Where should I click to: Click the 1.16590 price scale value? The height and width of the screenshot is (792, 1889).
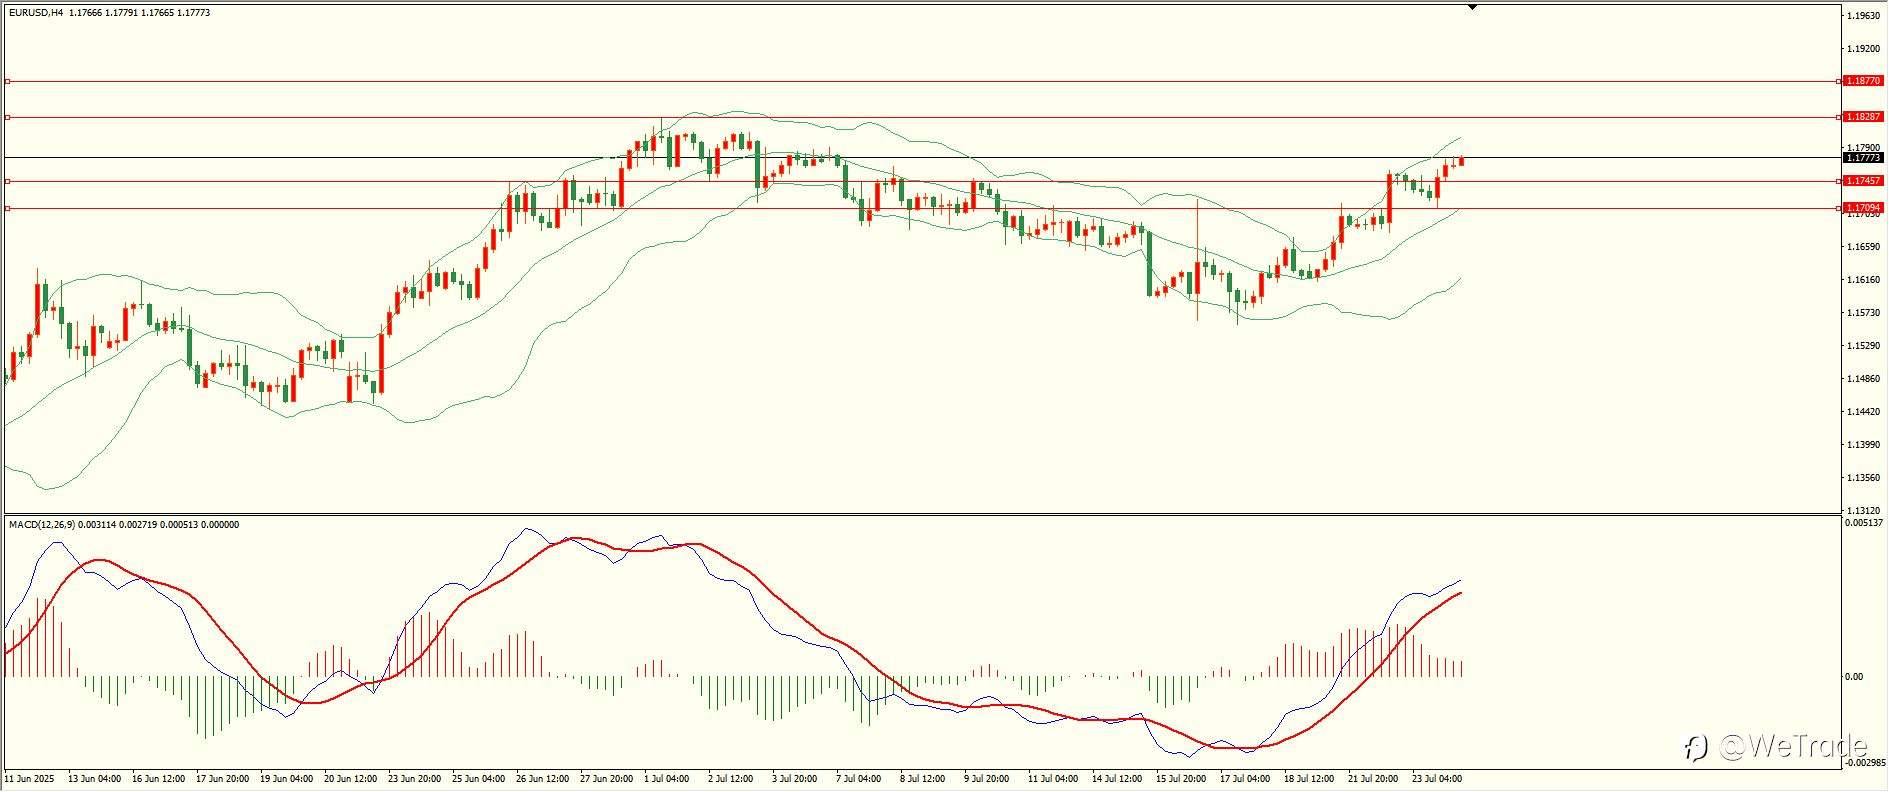click(1863, 247)
